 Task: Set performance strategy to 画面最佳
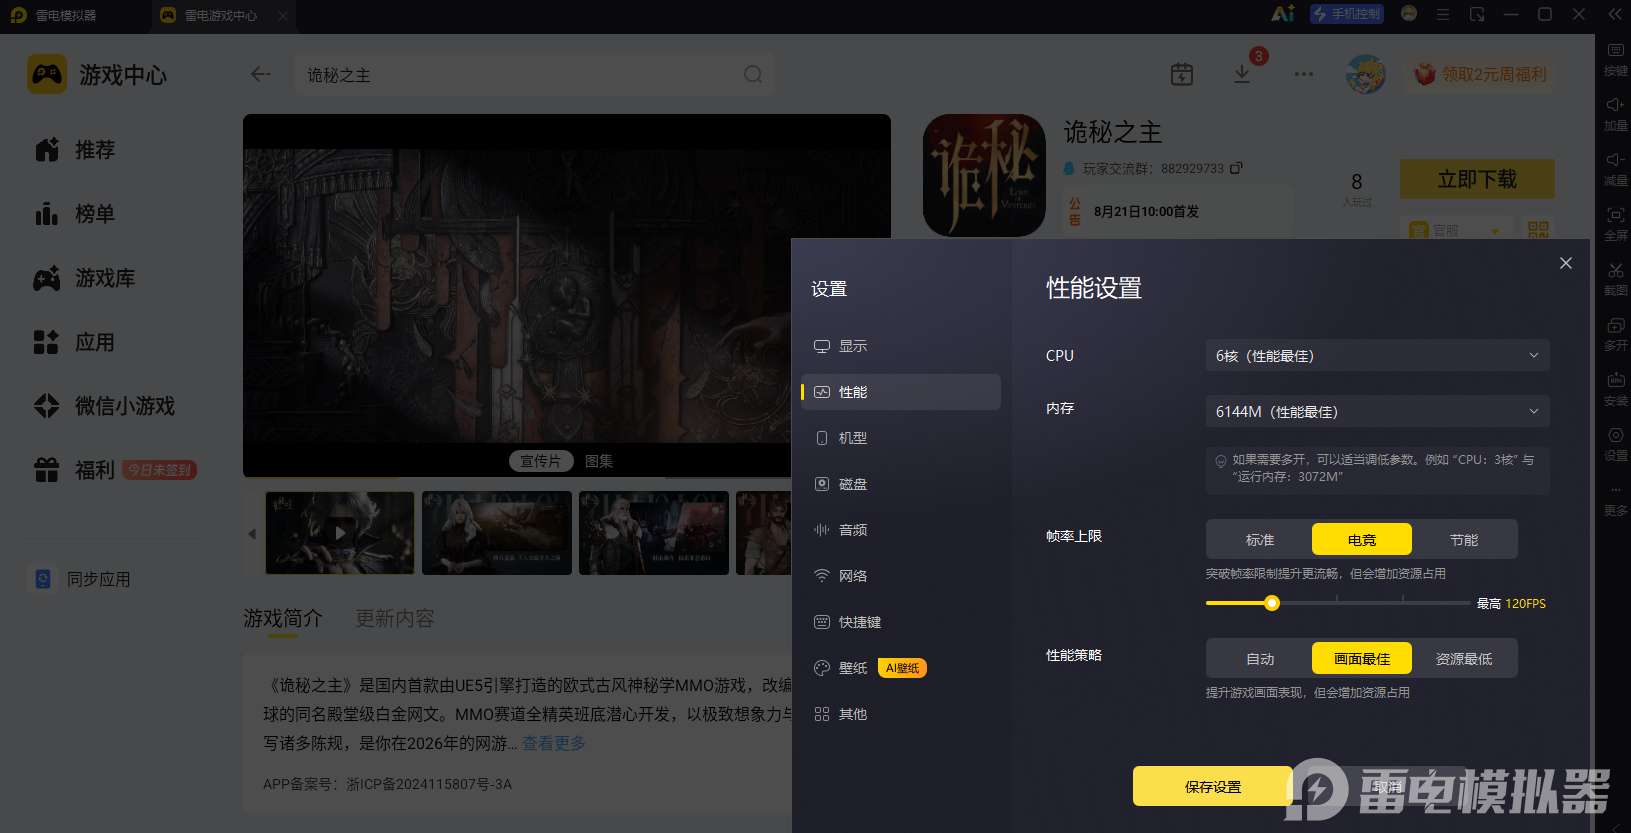(1362, 659)
